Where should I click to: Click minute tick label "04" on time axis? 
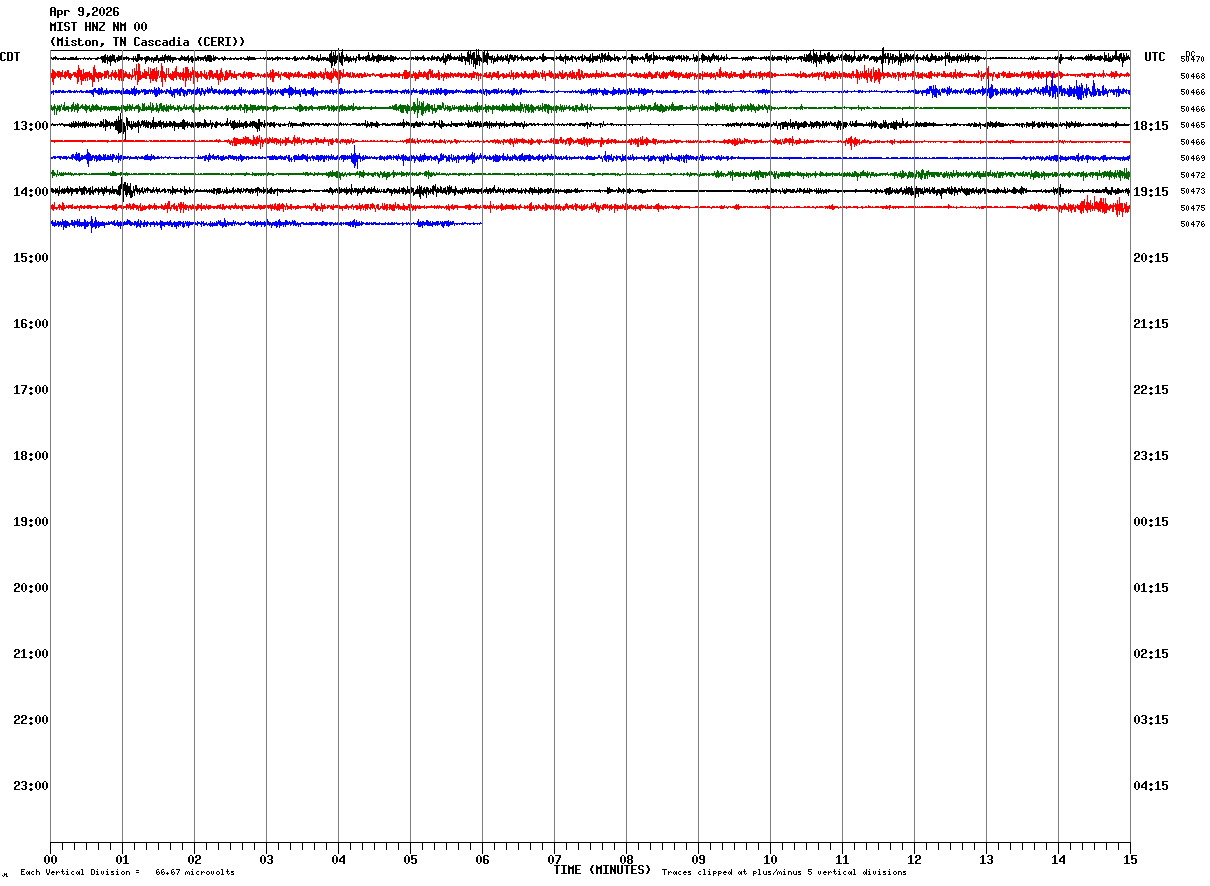tap(338, 860)
